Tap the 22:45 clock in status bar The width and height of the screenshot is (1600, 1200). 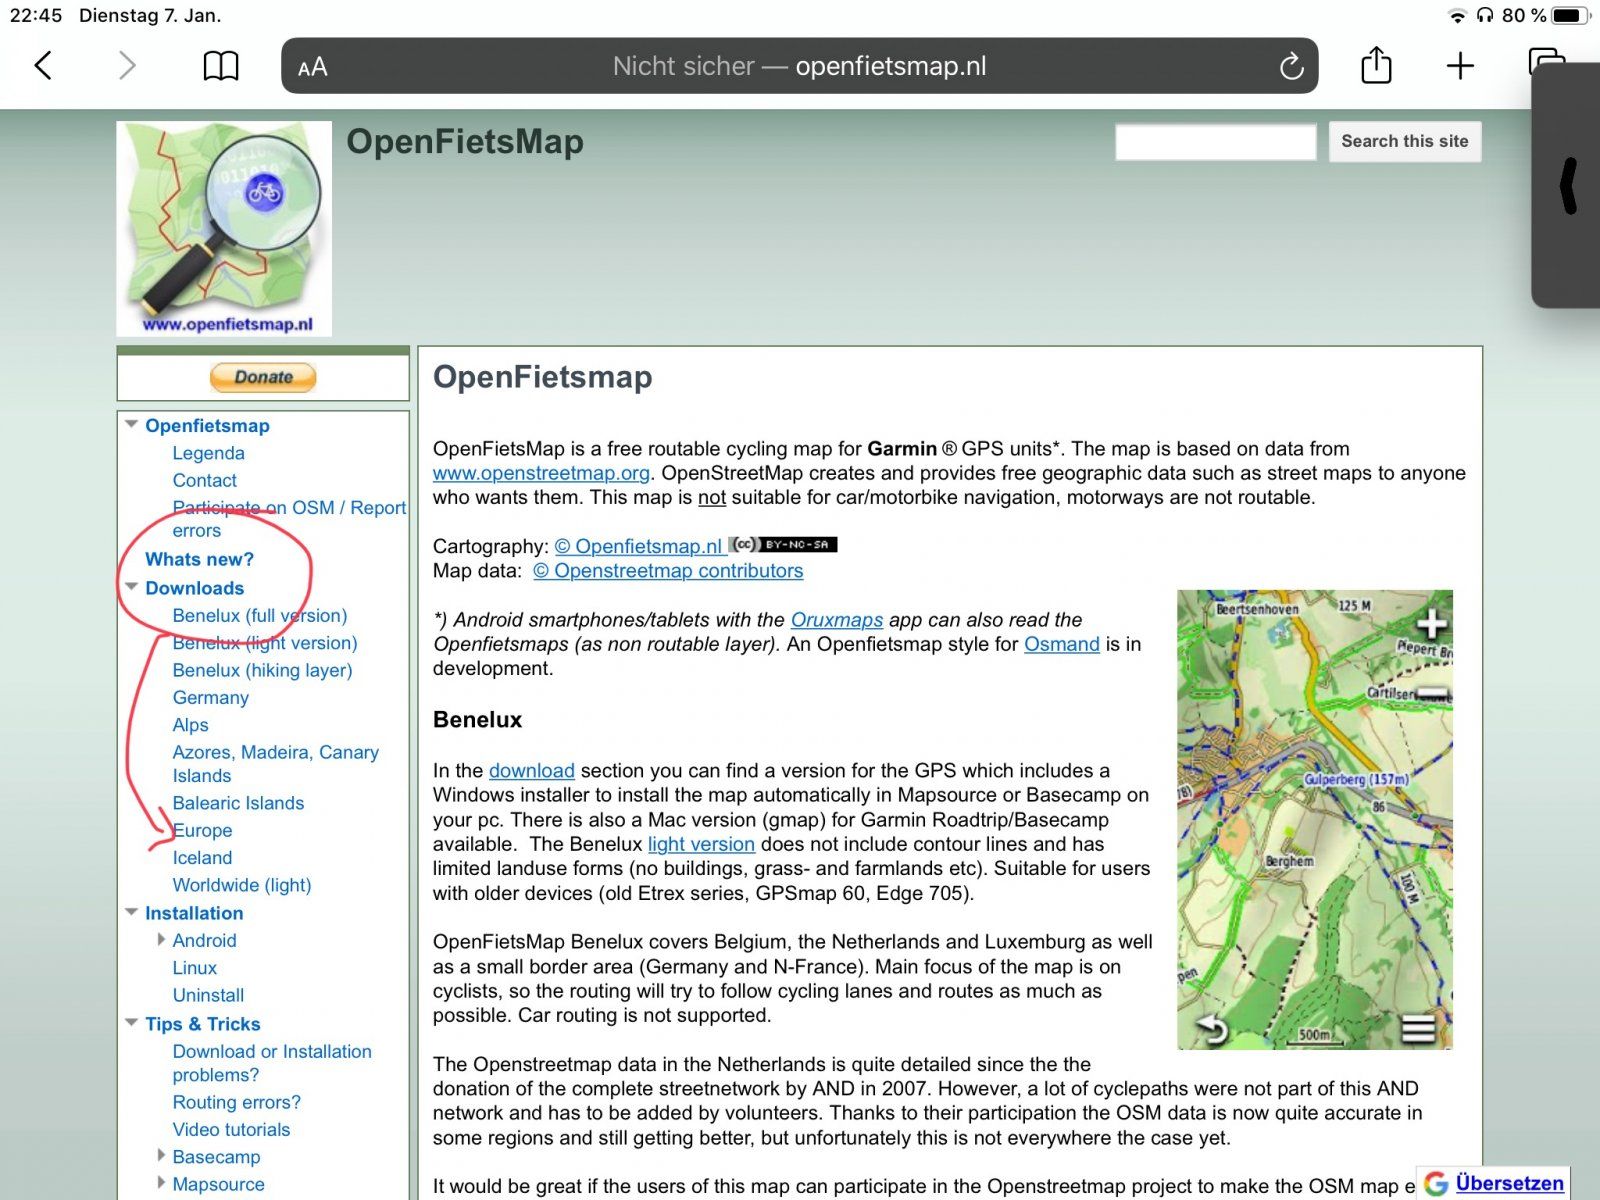36,16
